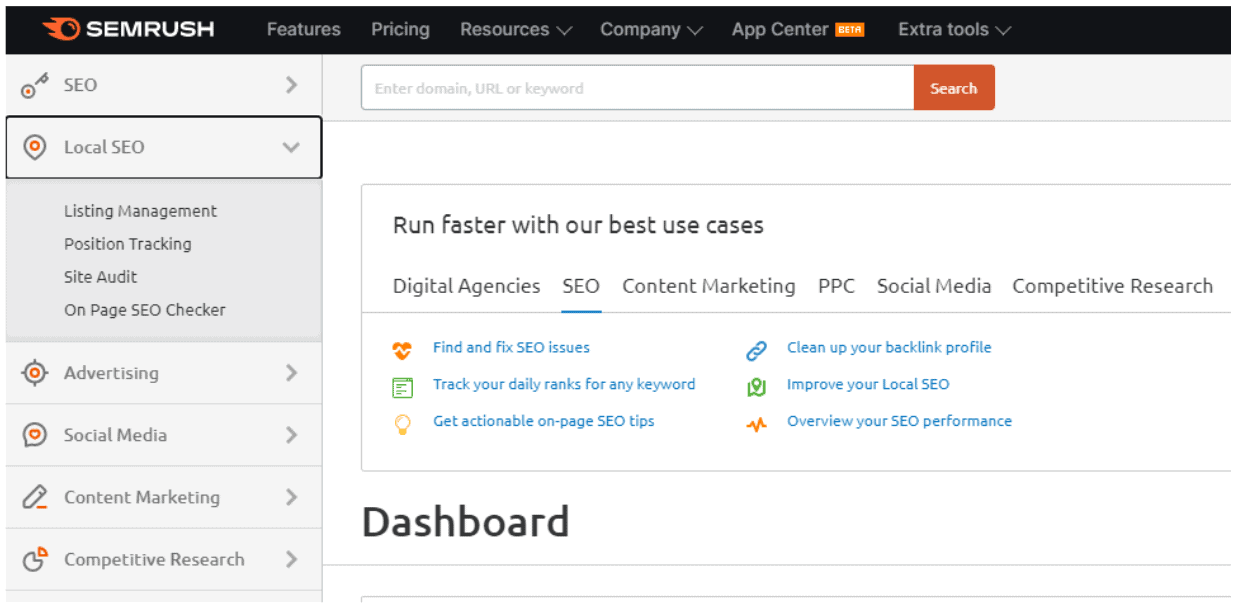This screenshot has width=1237, height=612.
Task: Click the Dashboard heading
Action: 465,522
